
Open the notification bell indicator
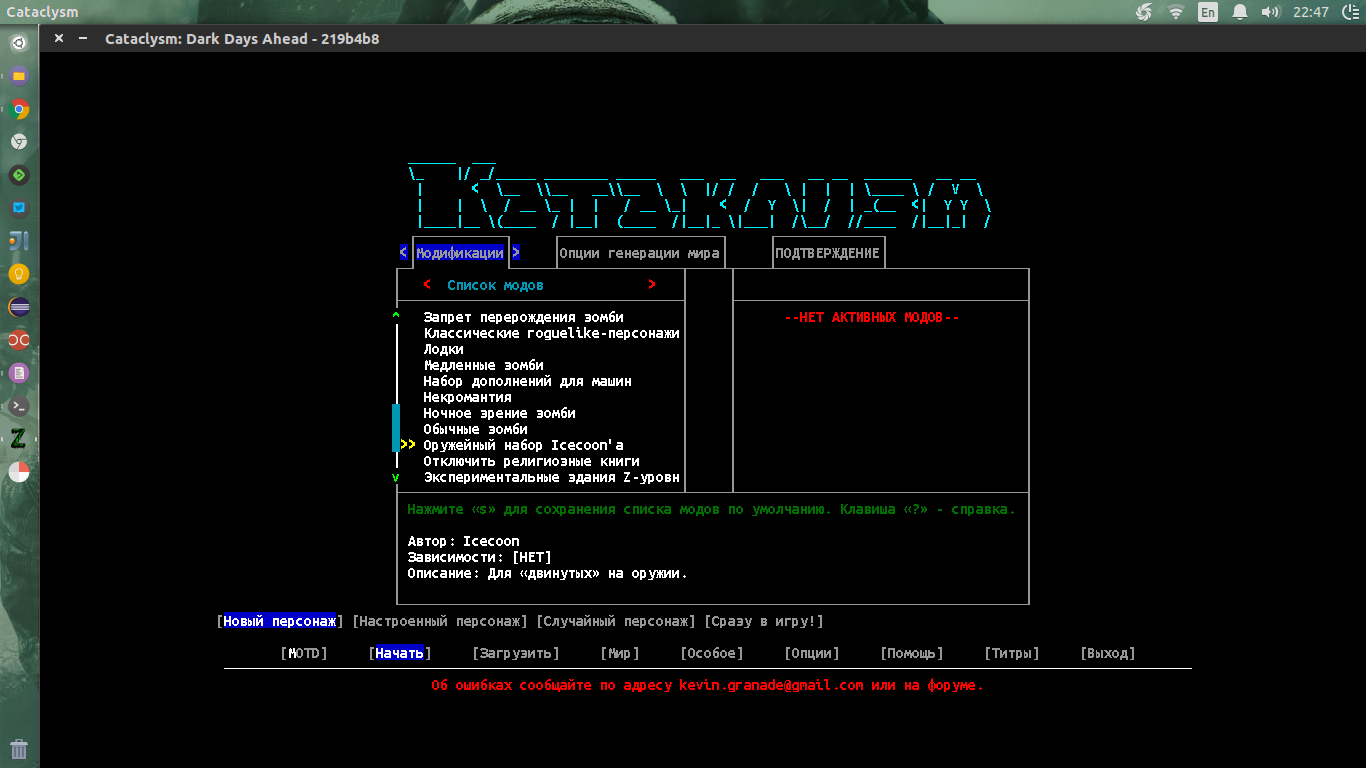pyautogui.click(x=1240, y=12)
